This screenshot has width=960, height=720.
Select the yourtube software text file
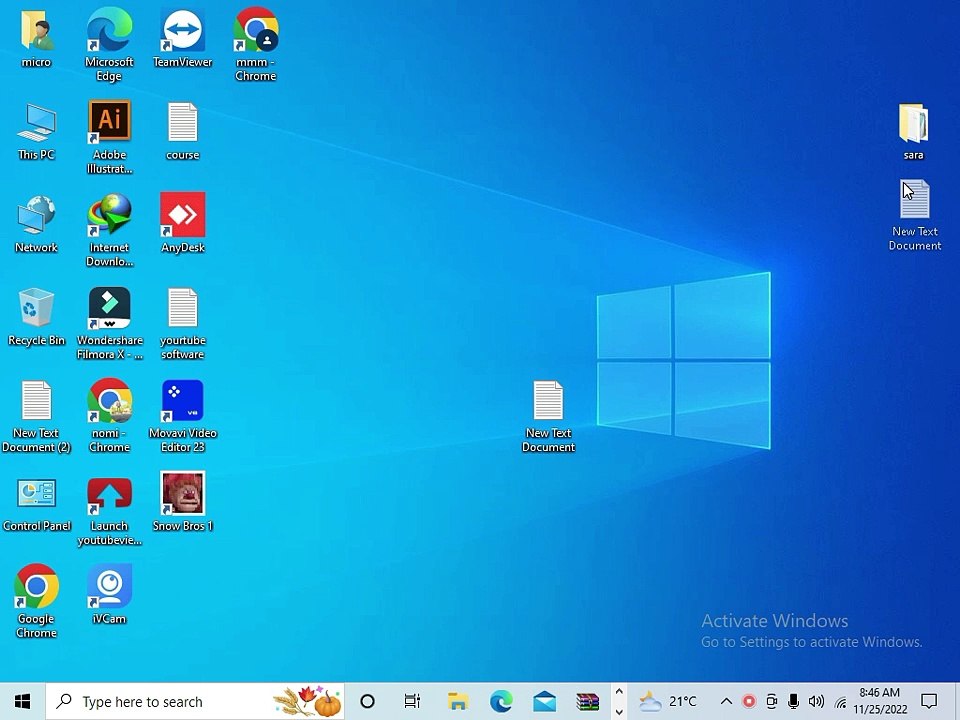(x=182, y=324)
